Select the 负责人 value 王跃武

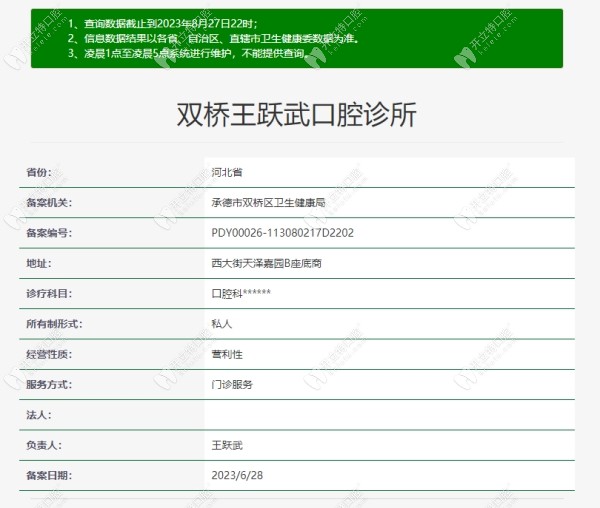pos(227,445)
